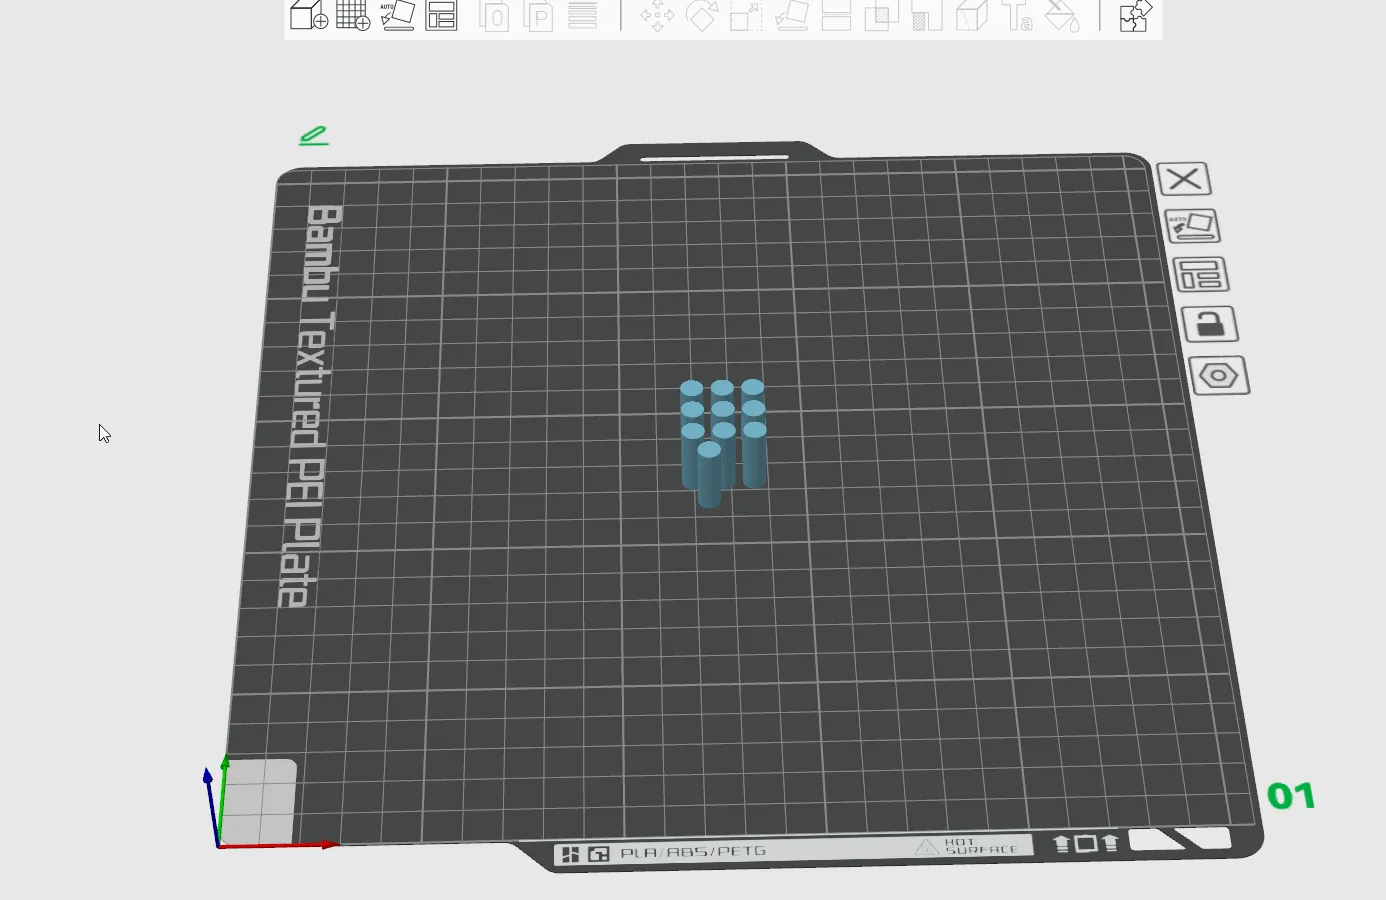This screenshot has height=900, width=1386.
Task: Select the Color painting bucket tool
Action: click(x=1062, y=15)
